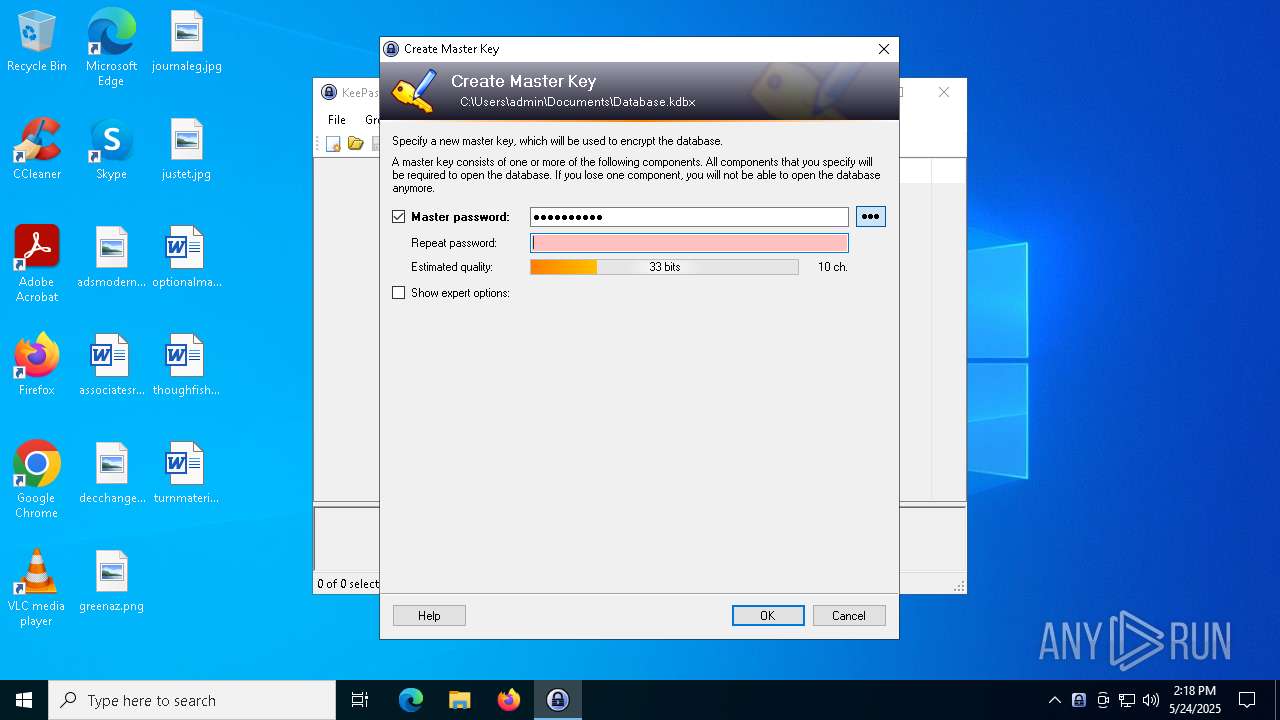The width and height of the screenshot is (1280, 720).
Task: Focus the Repeat password field
Action: click(x=689, y=243)
